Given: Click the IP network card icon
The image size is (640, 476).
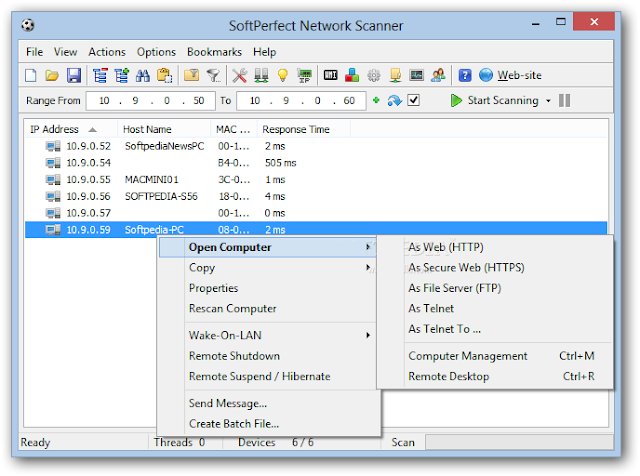Looking at the screenshot, I should click(304, 76).
